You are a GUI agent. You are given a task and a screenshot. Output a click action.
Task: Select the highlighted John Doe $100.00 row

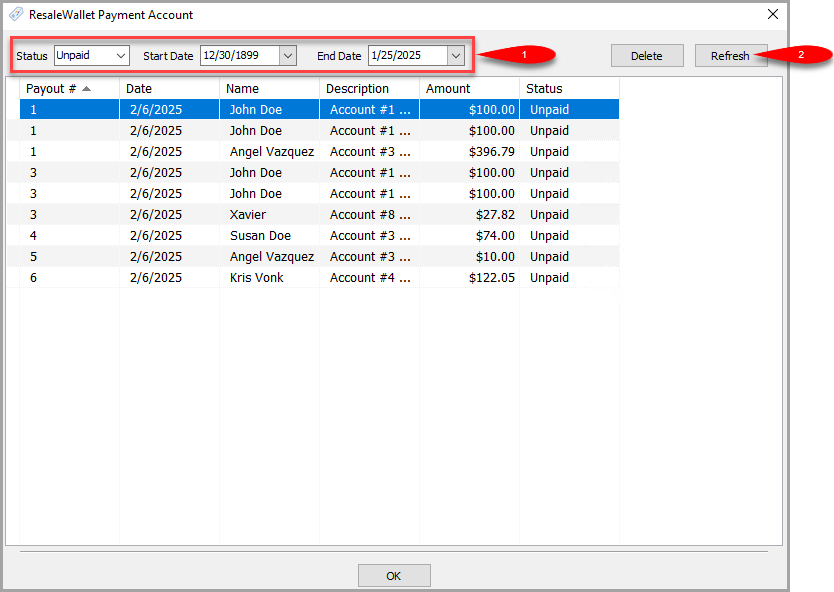319,110
